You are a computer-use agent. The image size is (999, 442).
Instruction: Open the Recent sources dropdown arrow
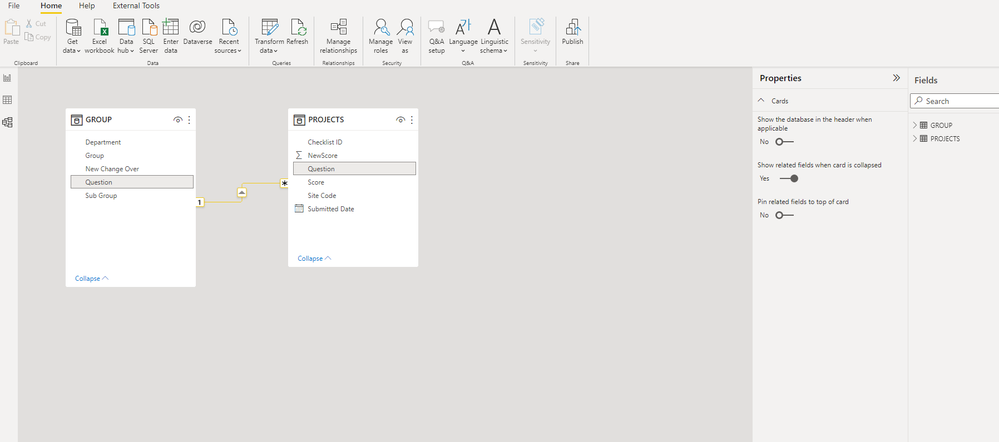(240, 51)
